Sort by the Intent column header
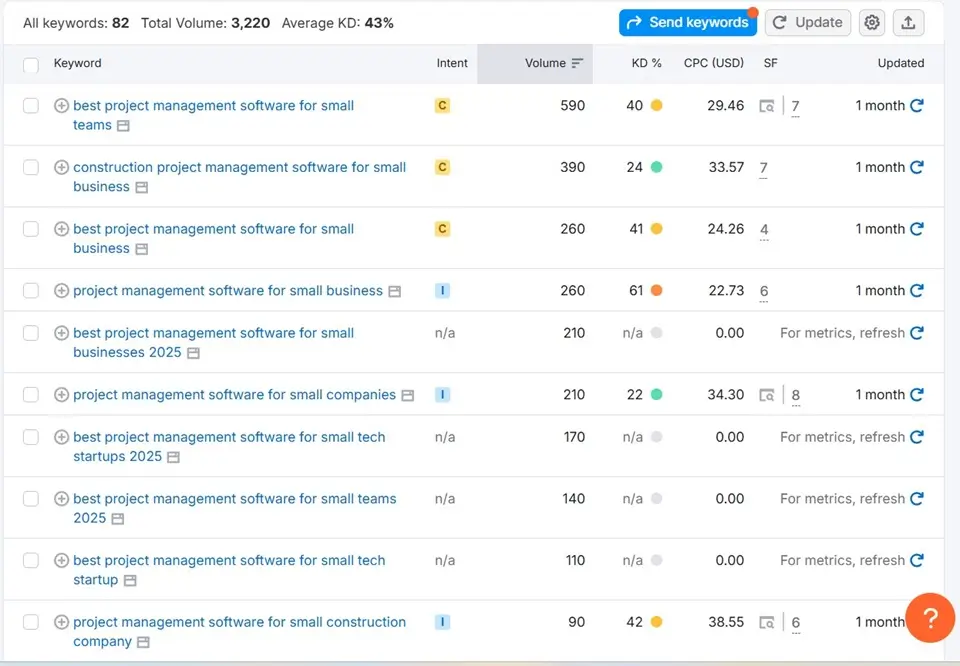 [x=452, y=63]
